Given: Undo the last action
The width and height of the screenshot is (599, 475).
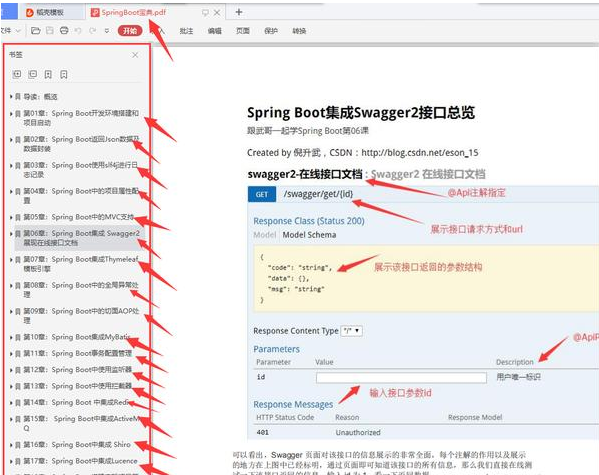Looking at the screenshot, I should coord(78,31).
